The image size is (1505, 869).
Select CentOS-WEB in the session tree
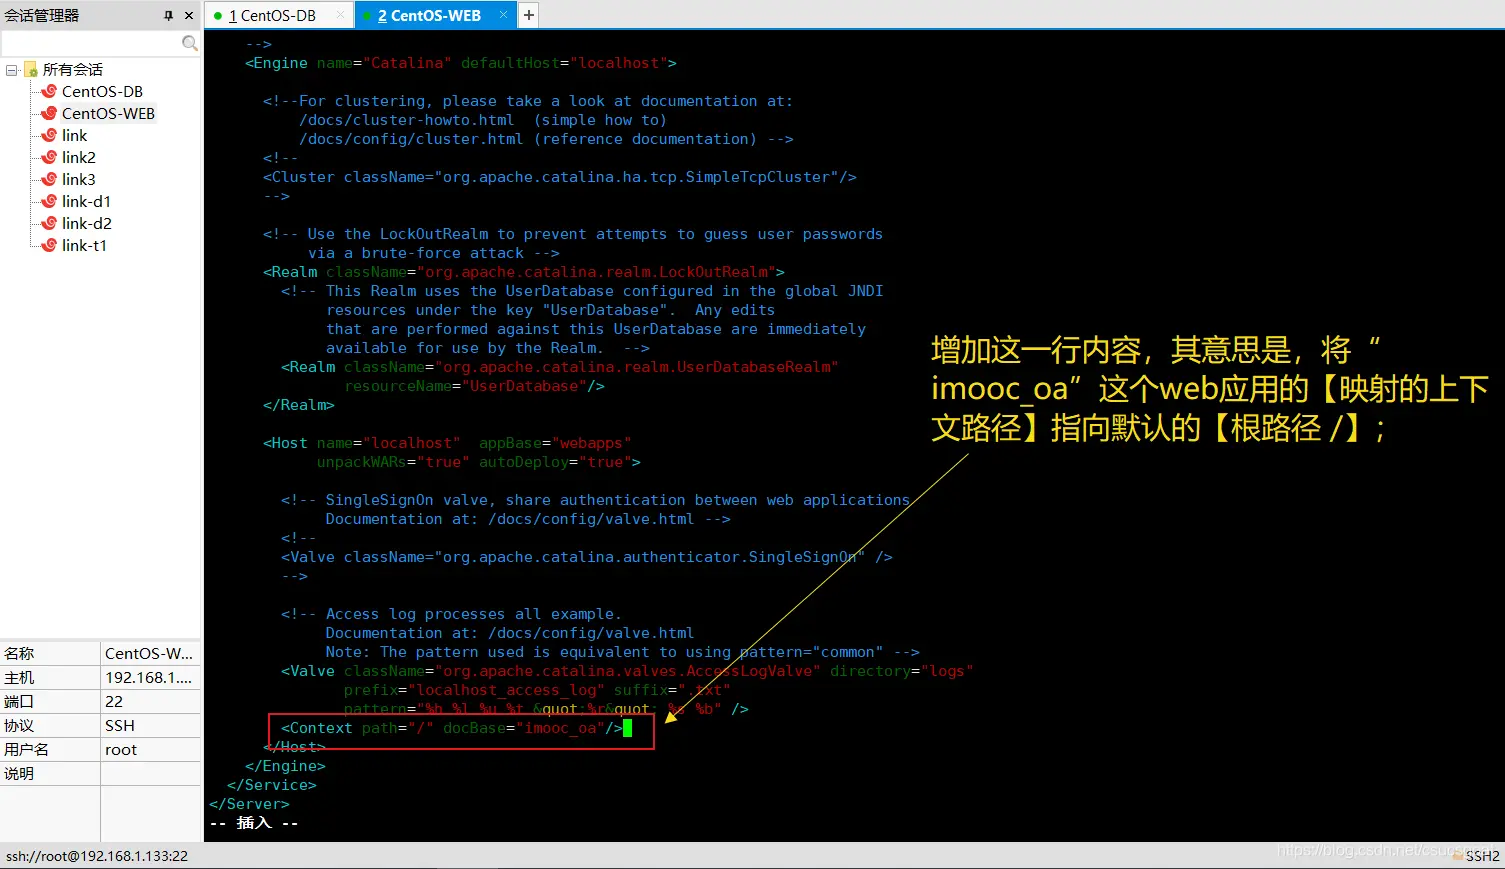(108, 114)
